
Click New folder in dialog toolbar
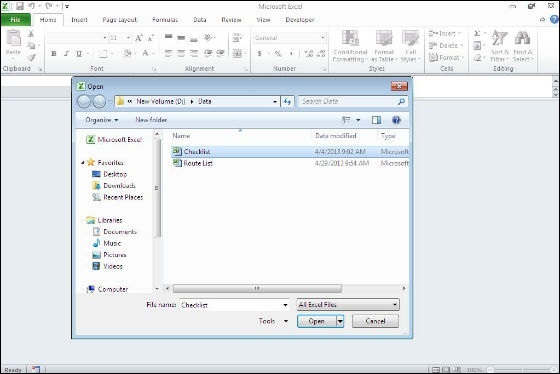coord(151,120)
